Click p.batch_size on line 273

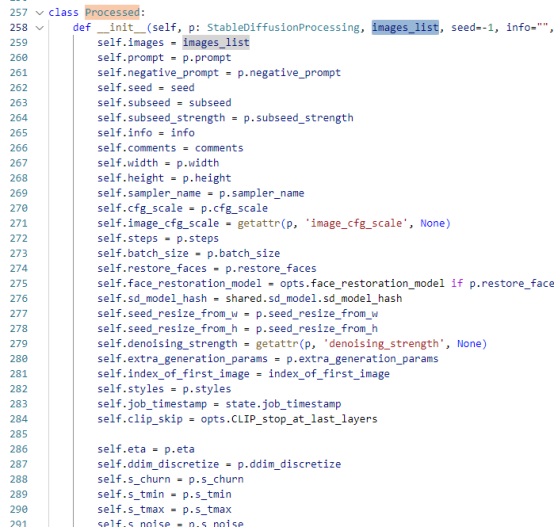tap(243, 253)
